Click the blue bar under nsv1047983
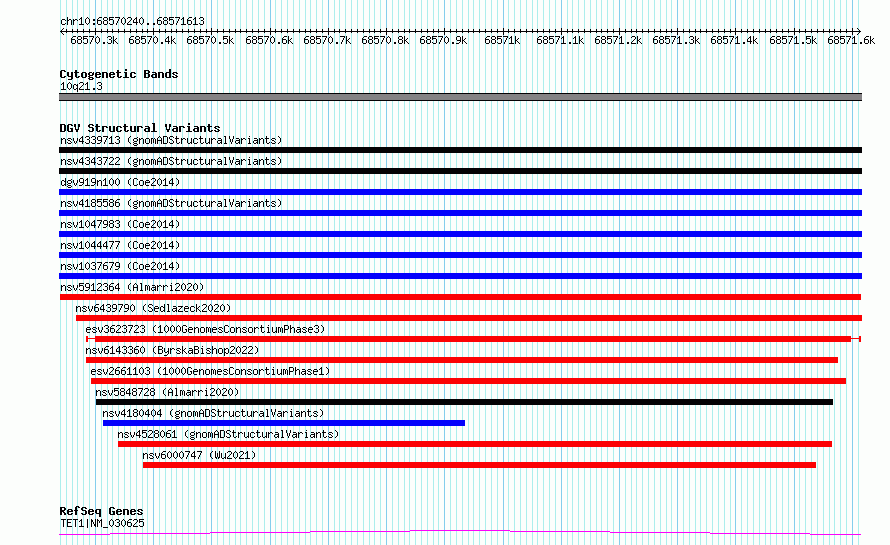 [460, 234]
